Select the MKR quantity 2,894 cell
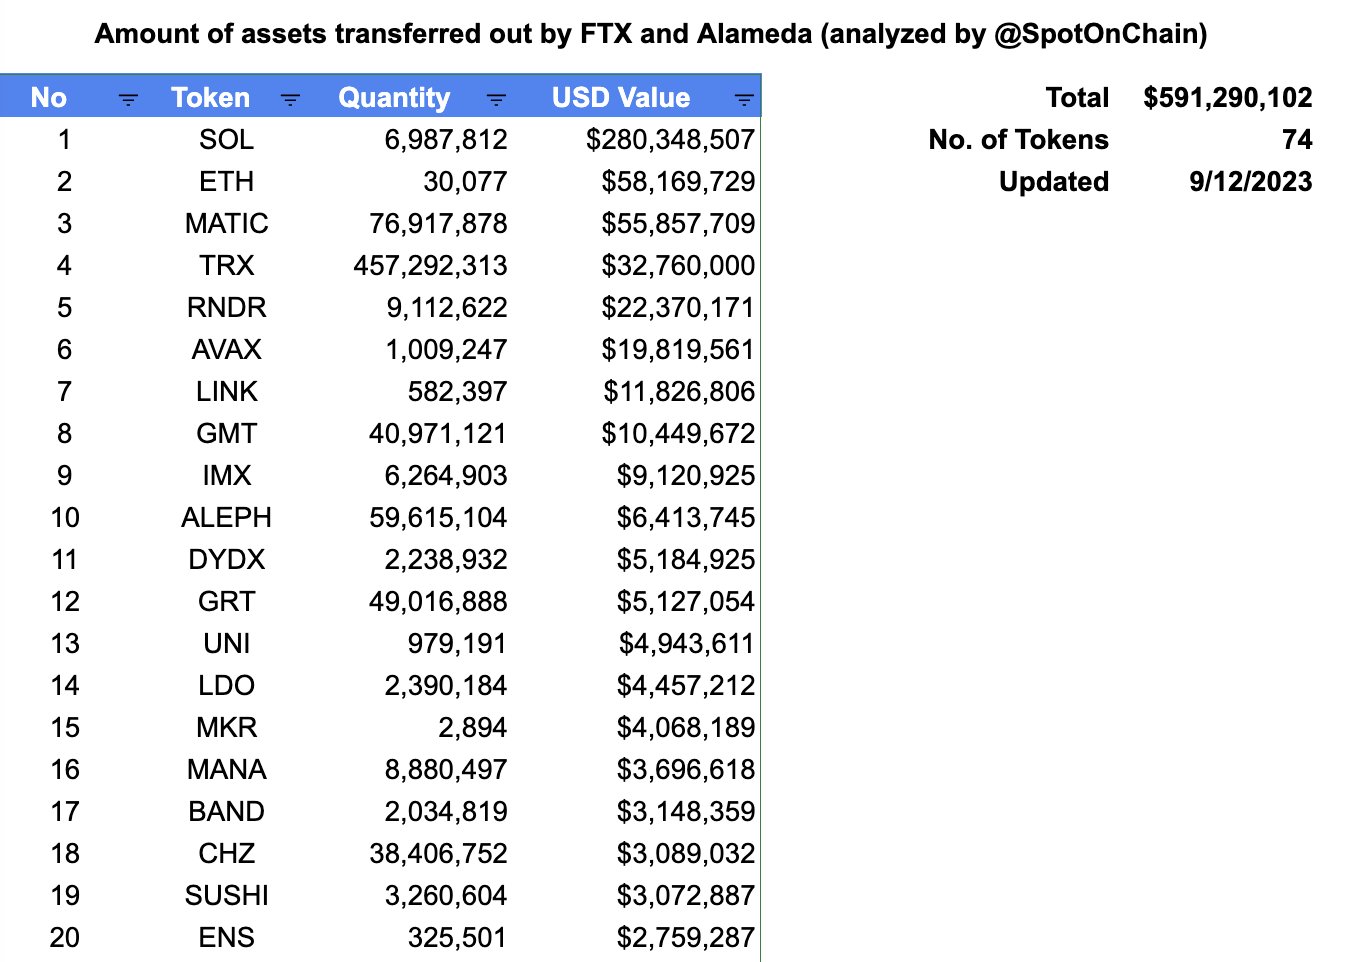The image size is (1348, 962). click(472, 727)
